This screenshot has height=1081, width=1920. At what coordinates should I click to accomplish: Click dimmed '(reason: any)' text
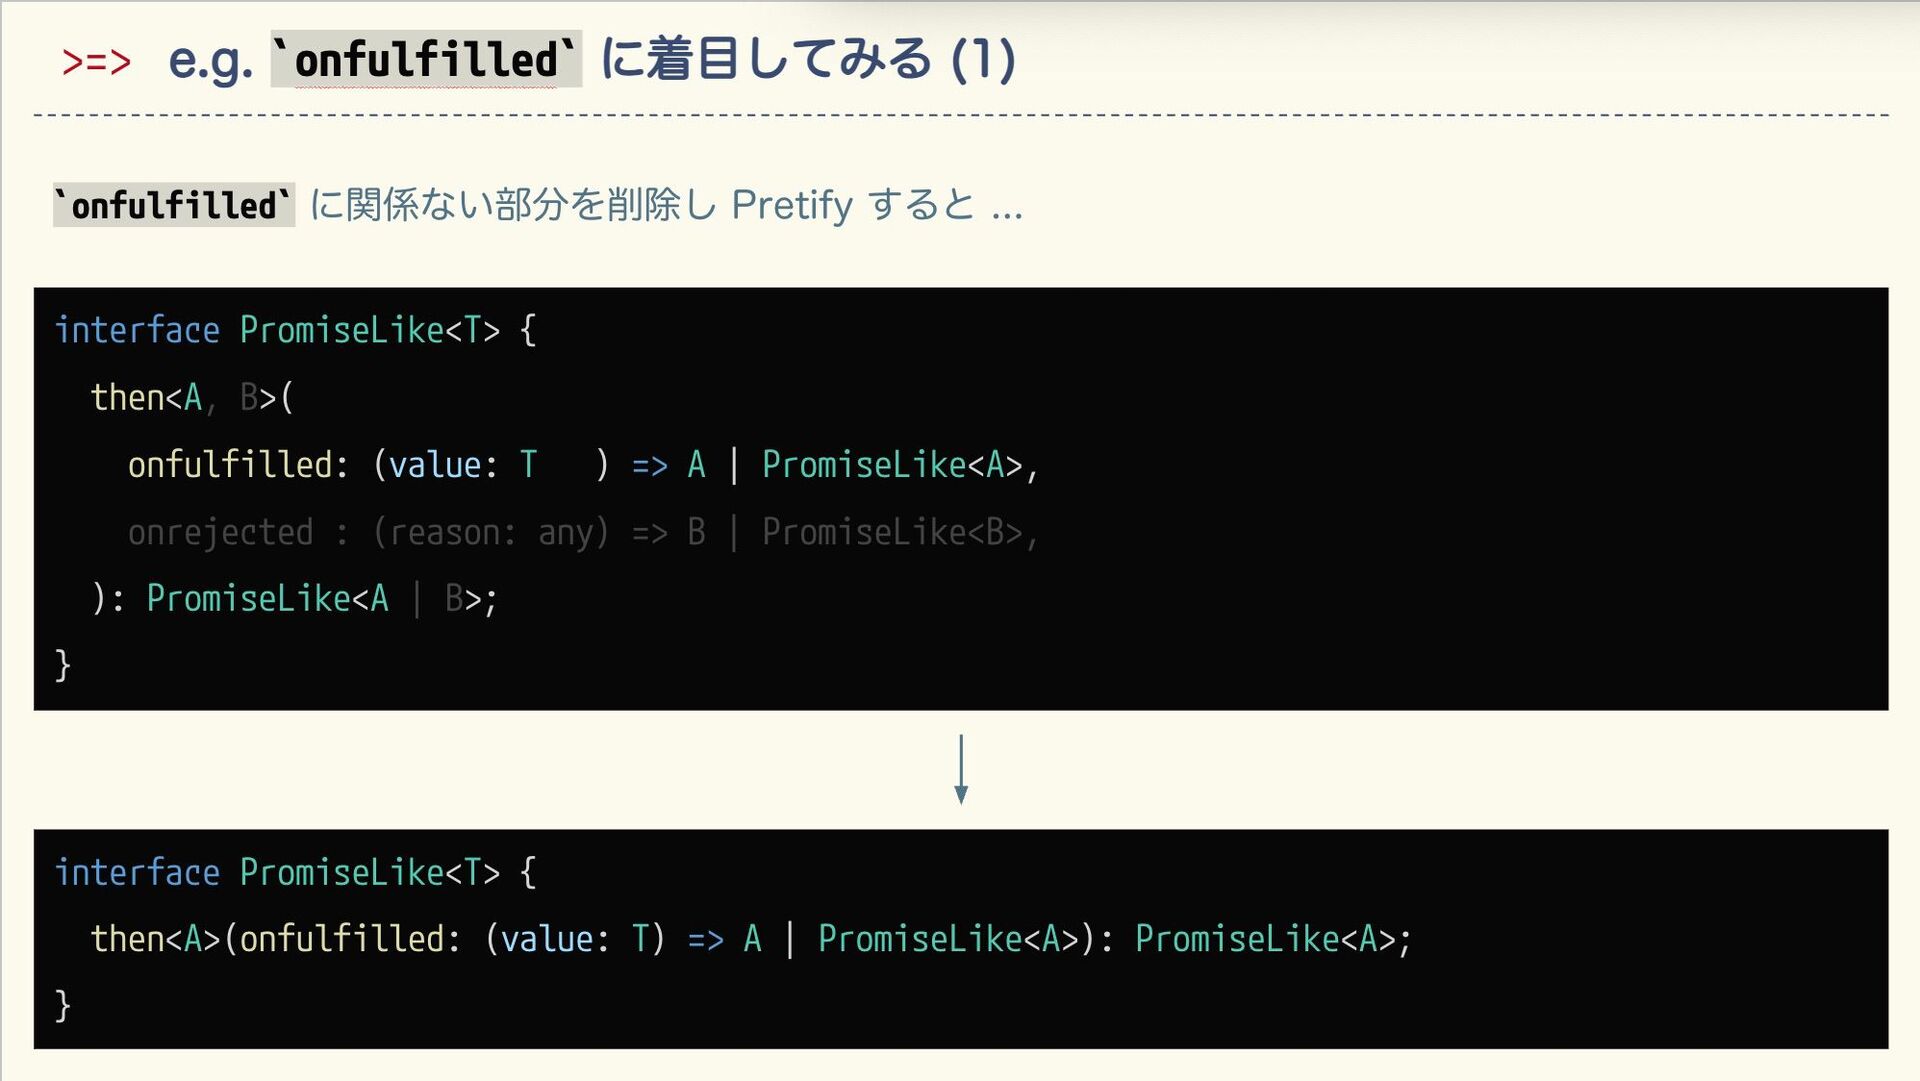click(490, 532)
